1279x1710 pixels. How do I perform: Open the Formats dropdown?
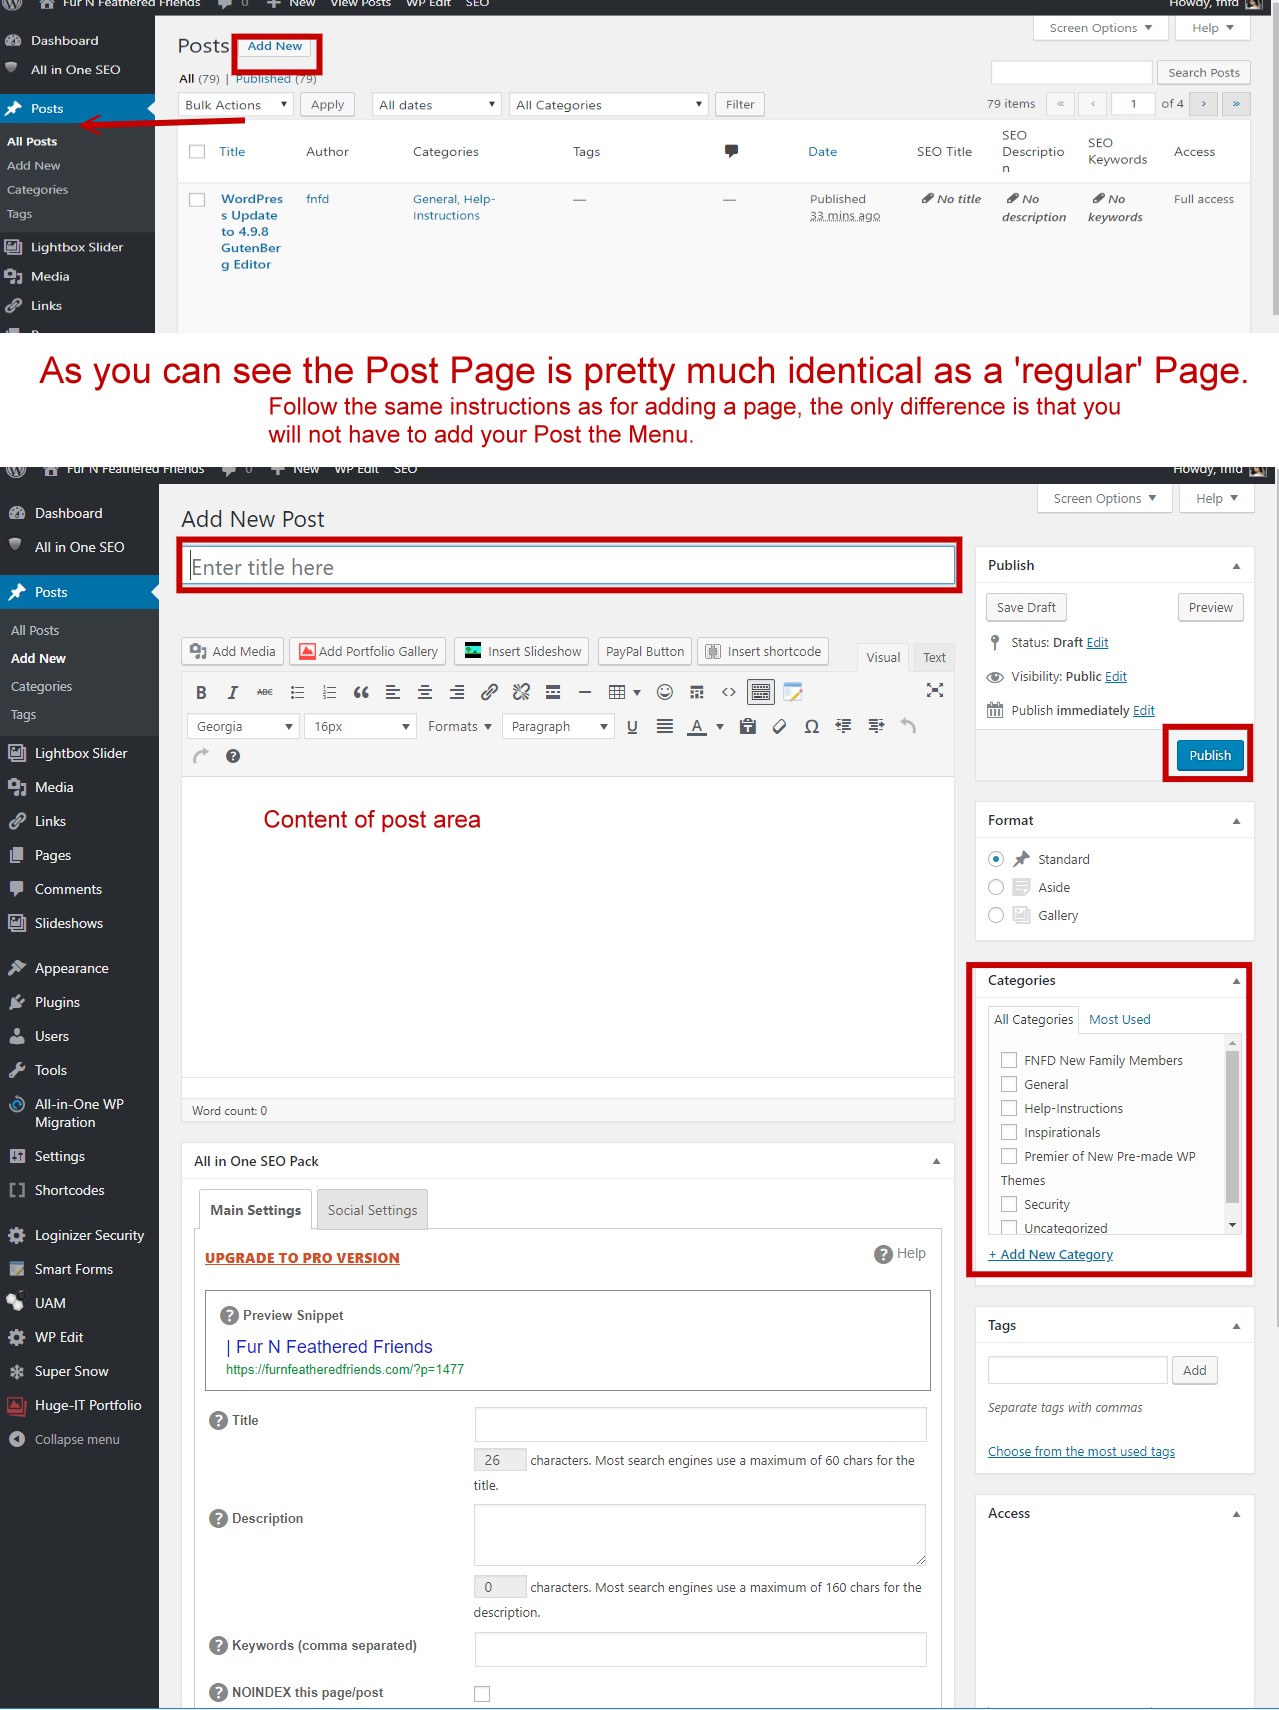click(x=460, y=726)
